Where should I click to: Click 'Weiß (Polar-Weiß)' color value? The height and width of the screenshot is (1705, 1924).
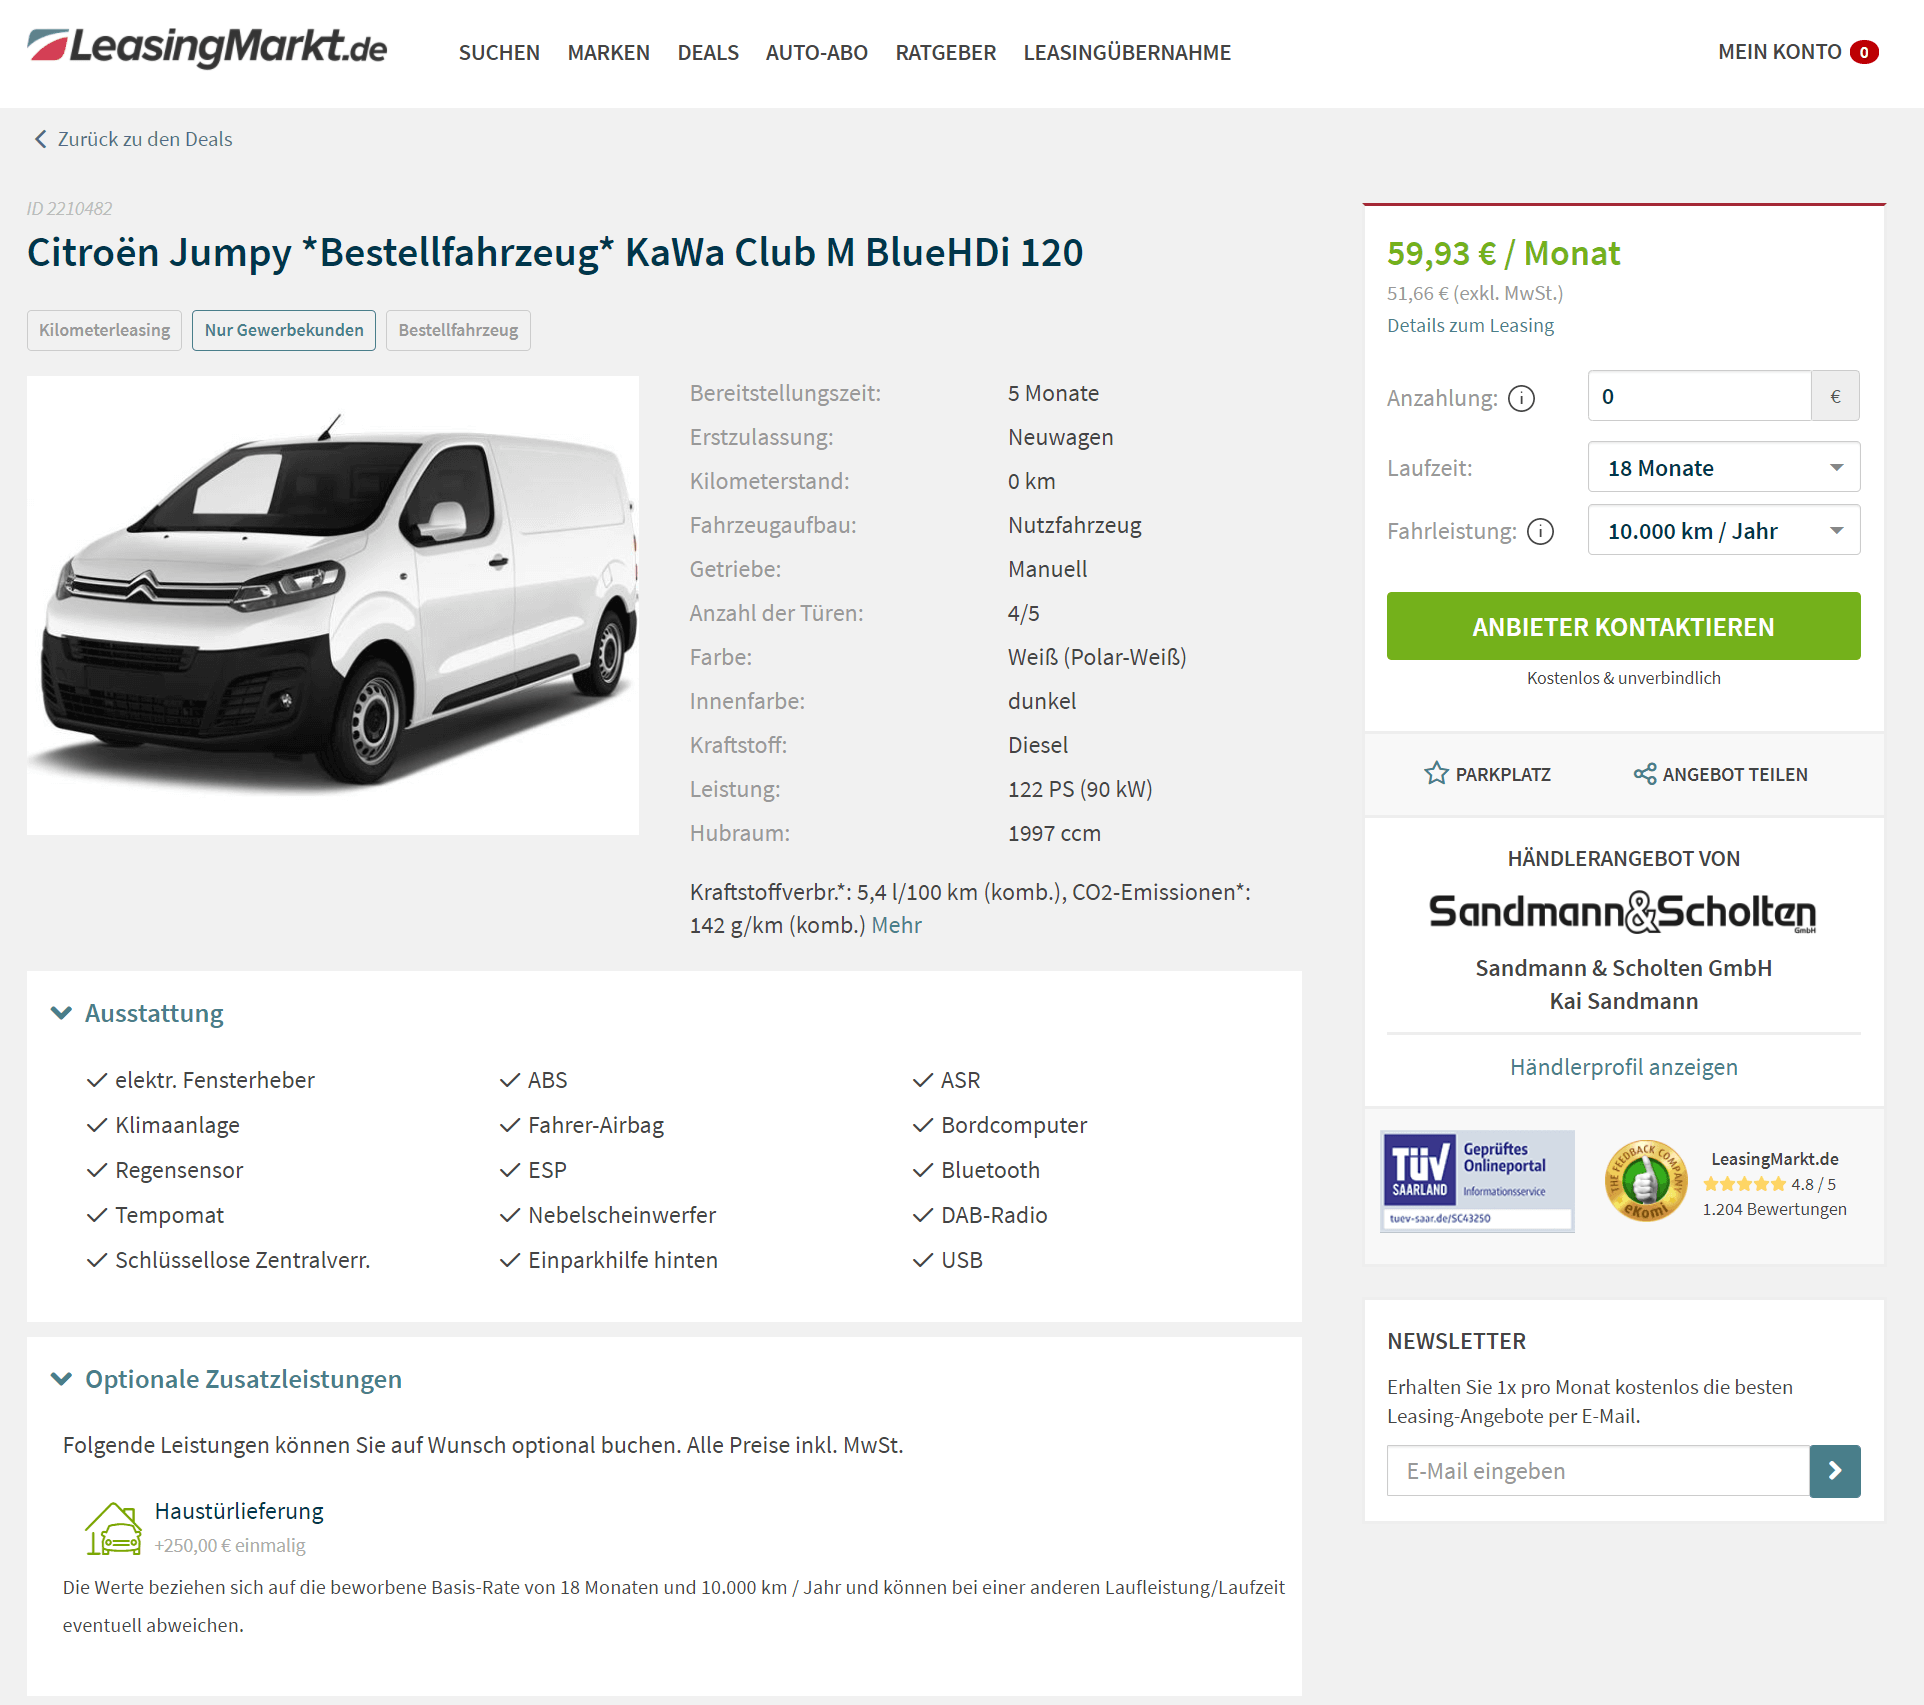pos(1097,657)
